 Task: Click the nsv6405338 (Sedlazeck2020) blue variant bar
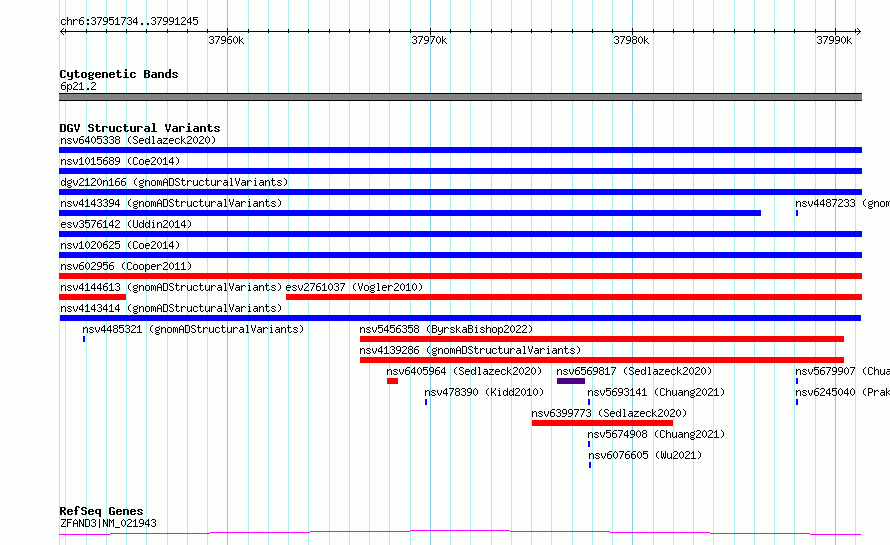point(460,150)
